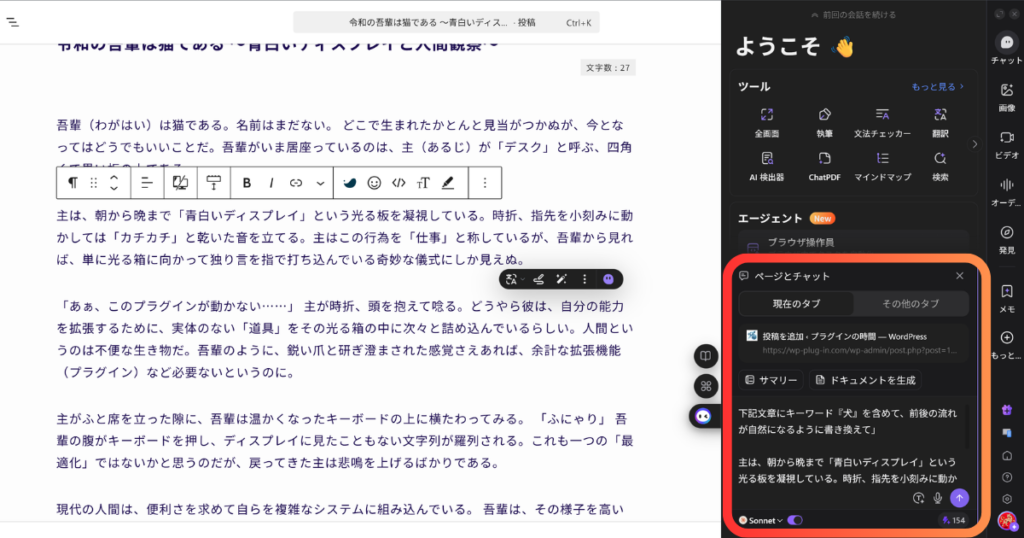
Task: Select the 現在のタブ tab
Action: (x=796, y=303)
